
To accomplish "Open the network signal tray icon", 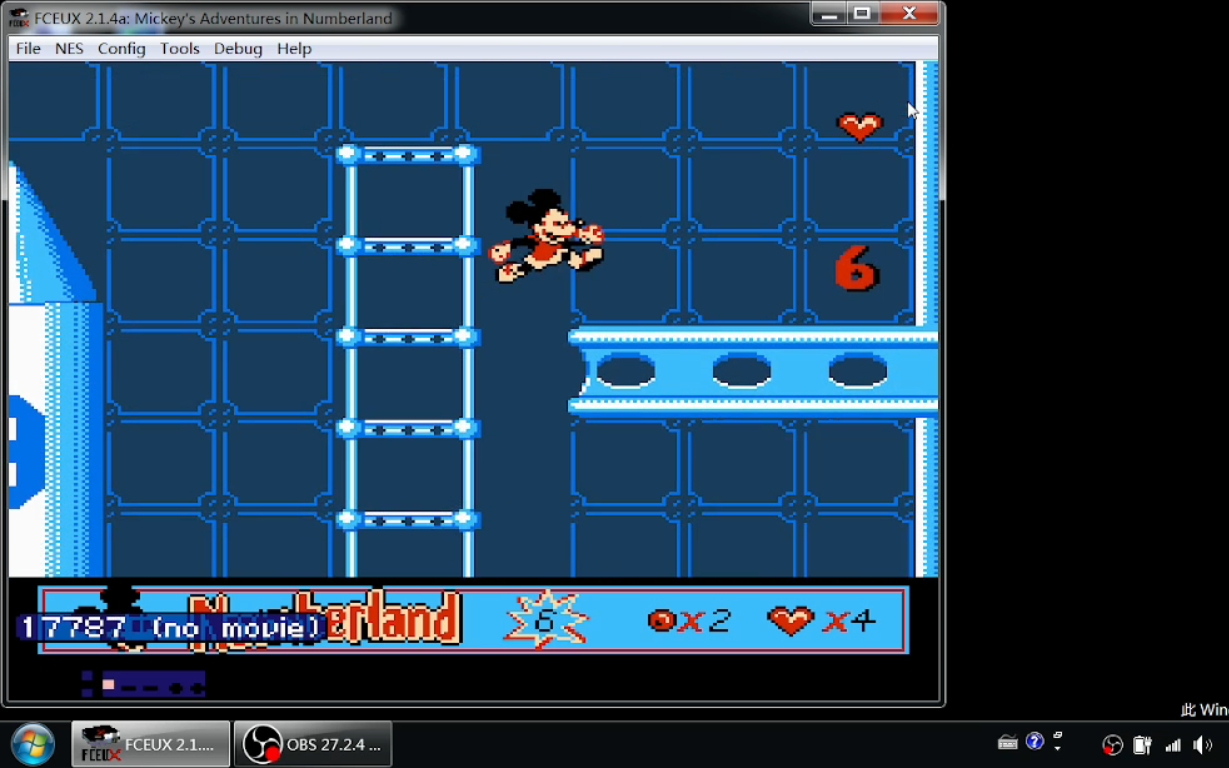I will pyautogui.click(x=1173, y=745).
